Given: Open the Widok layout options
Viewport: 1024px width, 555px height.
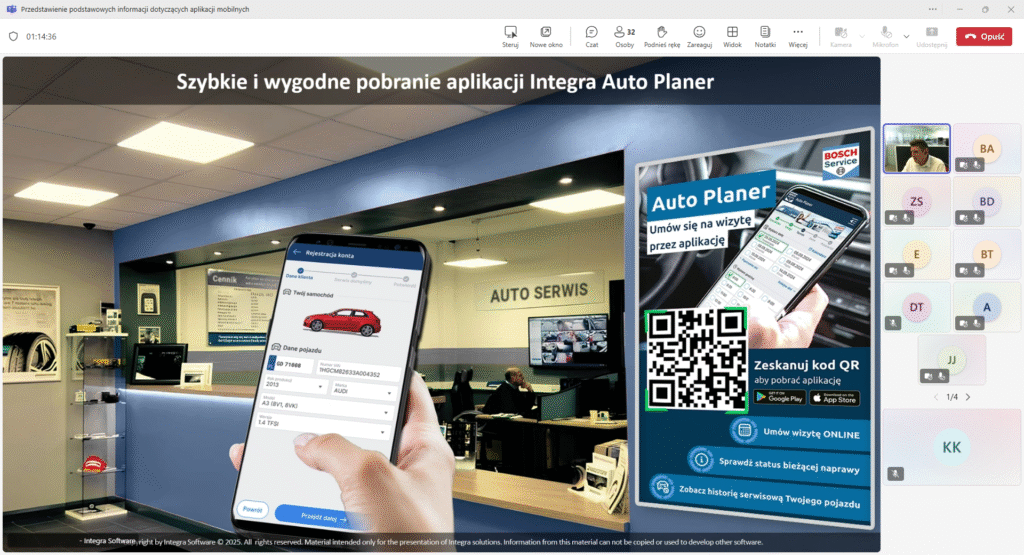Looking at the screenshot, I should (x=732, y=37).
